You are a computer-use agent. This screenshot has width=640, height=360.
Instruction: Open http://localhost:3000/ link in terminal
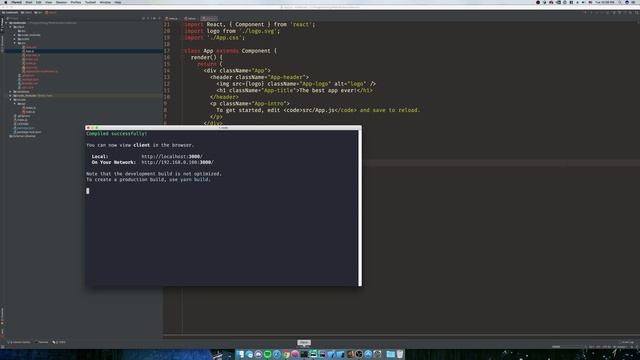point(172,156)
